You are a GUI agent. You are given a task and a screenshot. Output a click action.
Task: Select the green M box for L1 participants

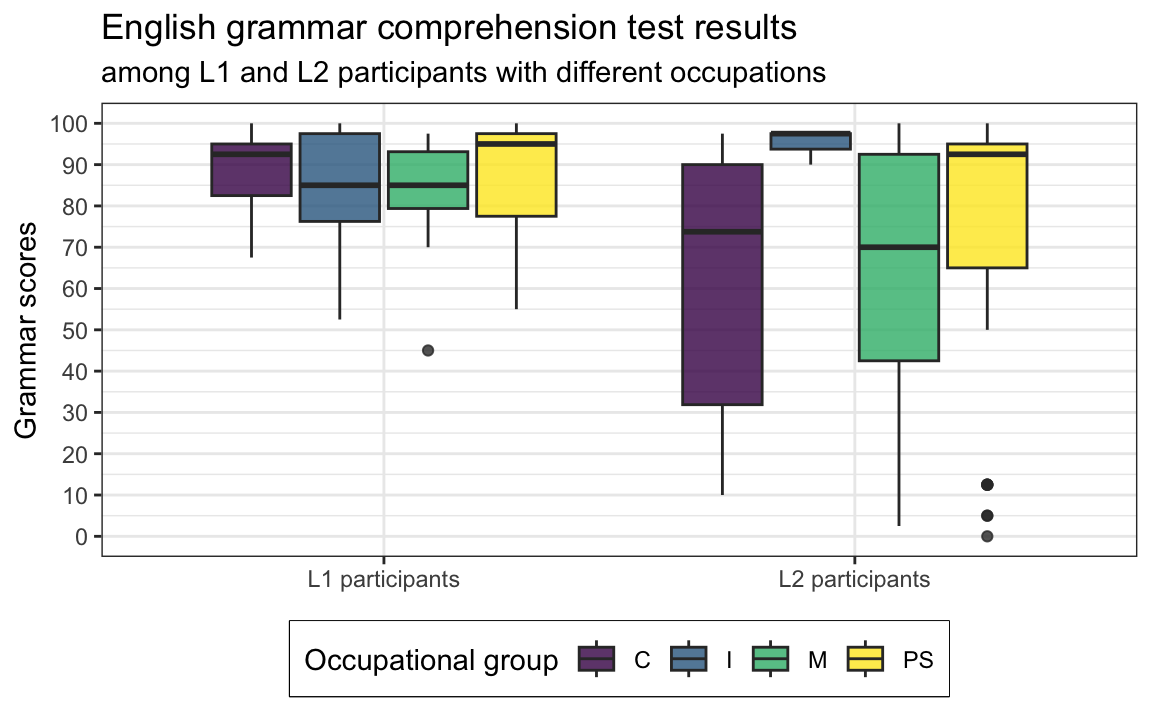(428, 180)
